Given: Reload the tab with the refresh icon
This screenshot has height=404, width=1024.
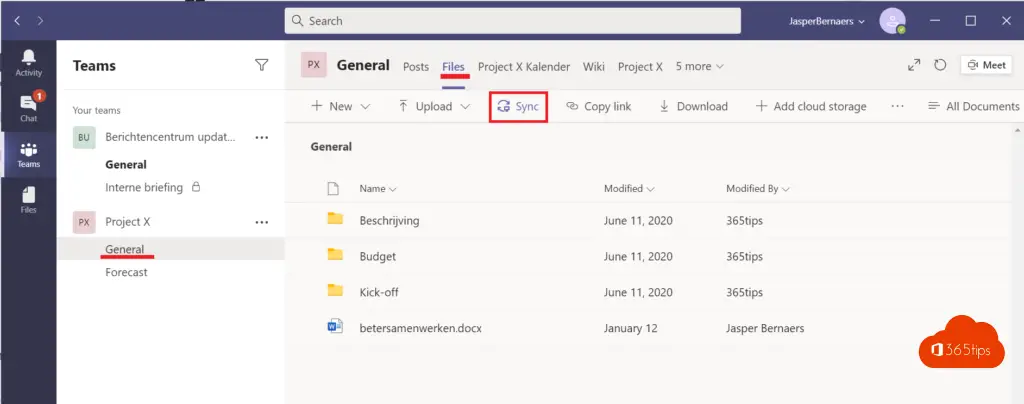Looking at the screenshot, I should [940, 65].
